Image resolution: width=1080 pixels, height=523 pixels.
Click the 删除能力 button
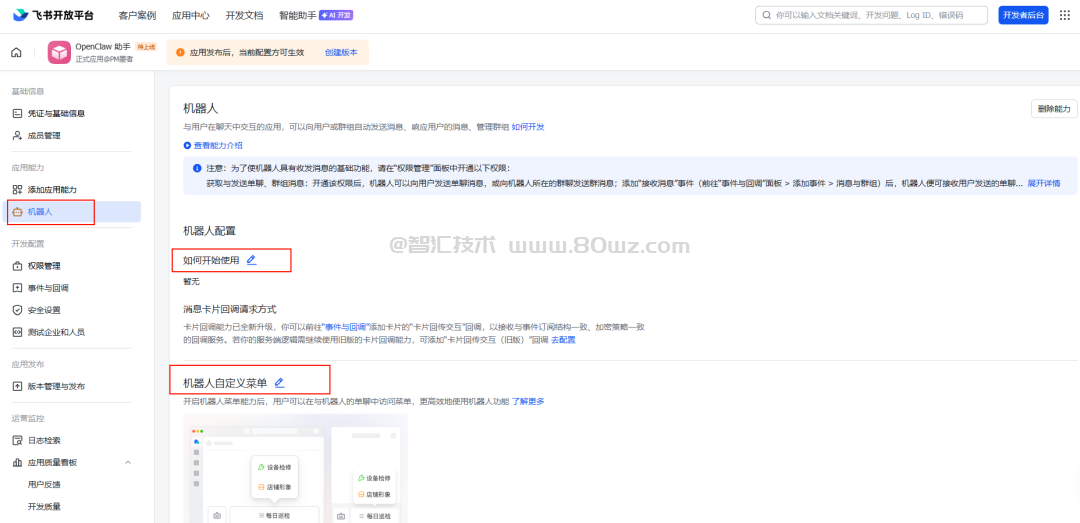tap(1053, 108)
